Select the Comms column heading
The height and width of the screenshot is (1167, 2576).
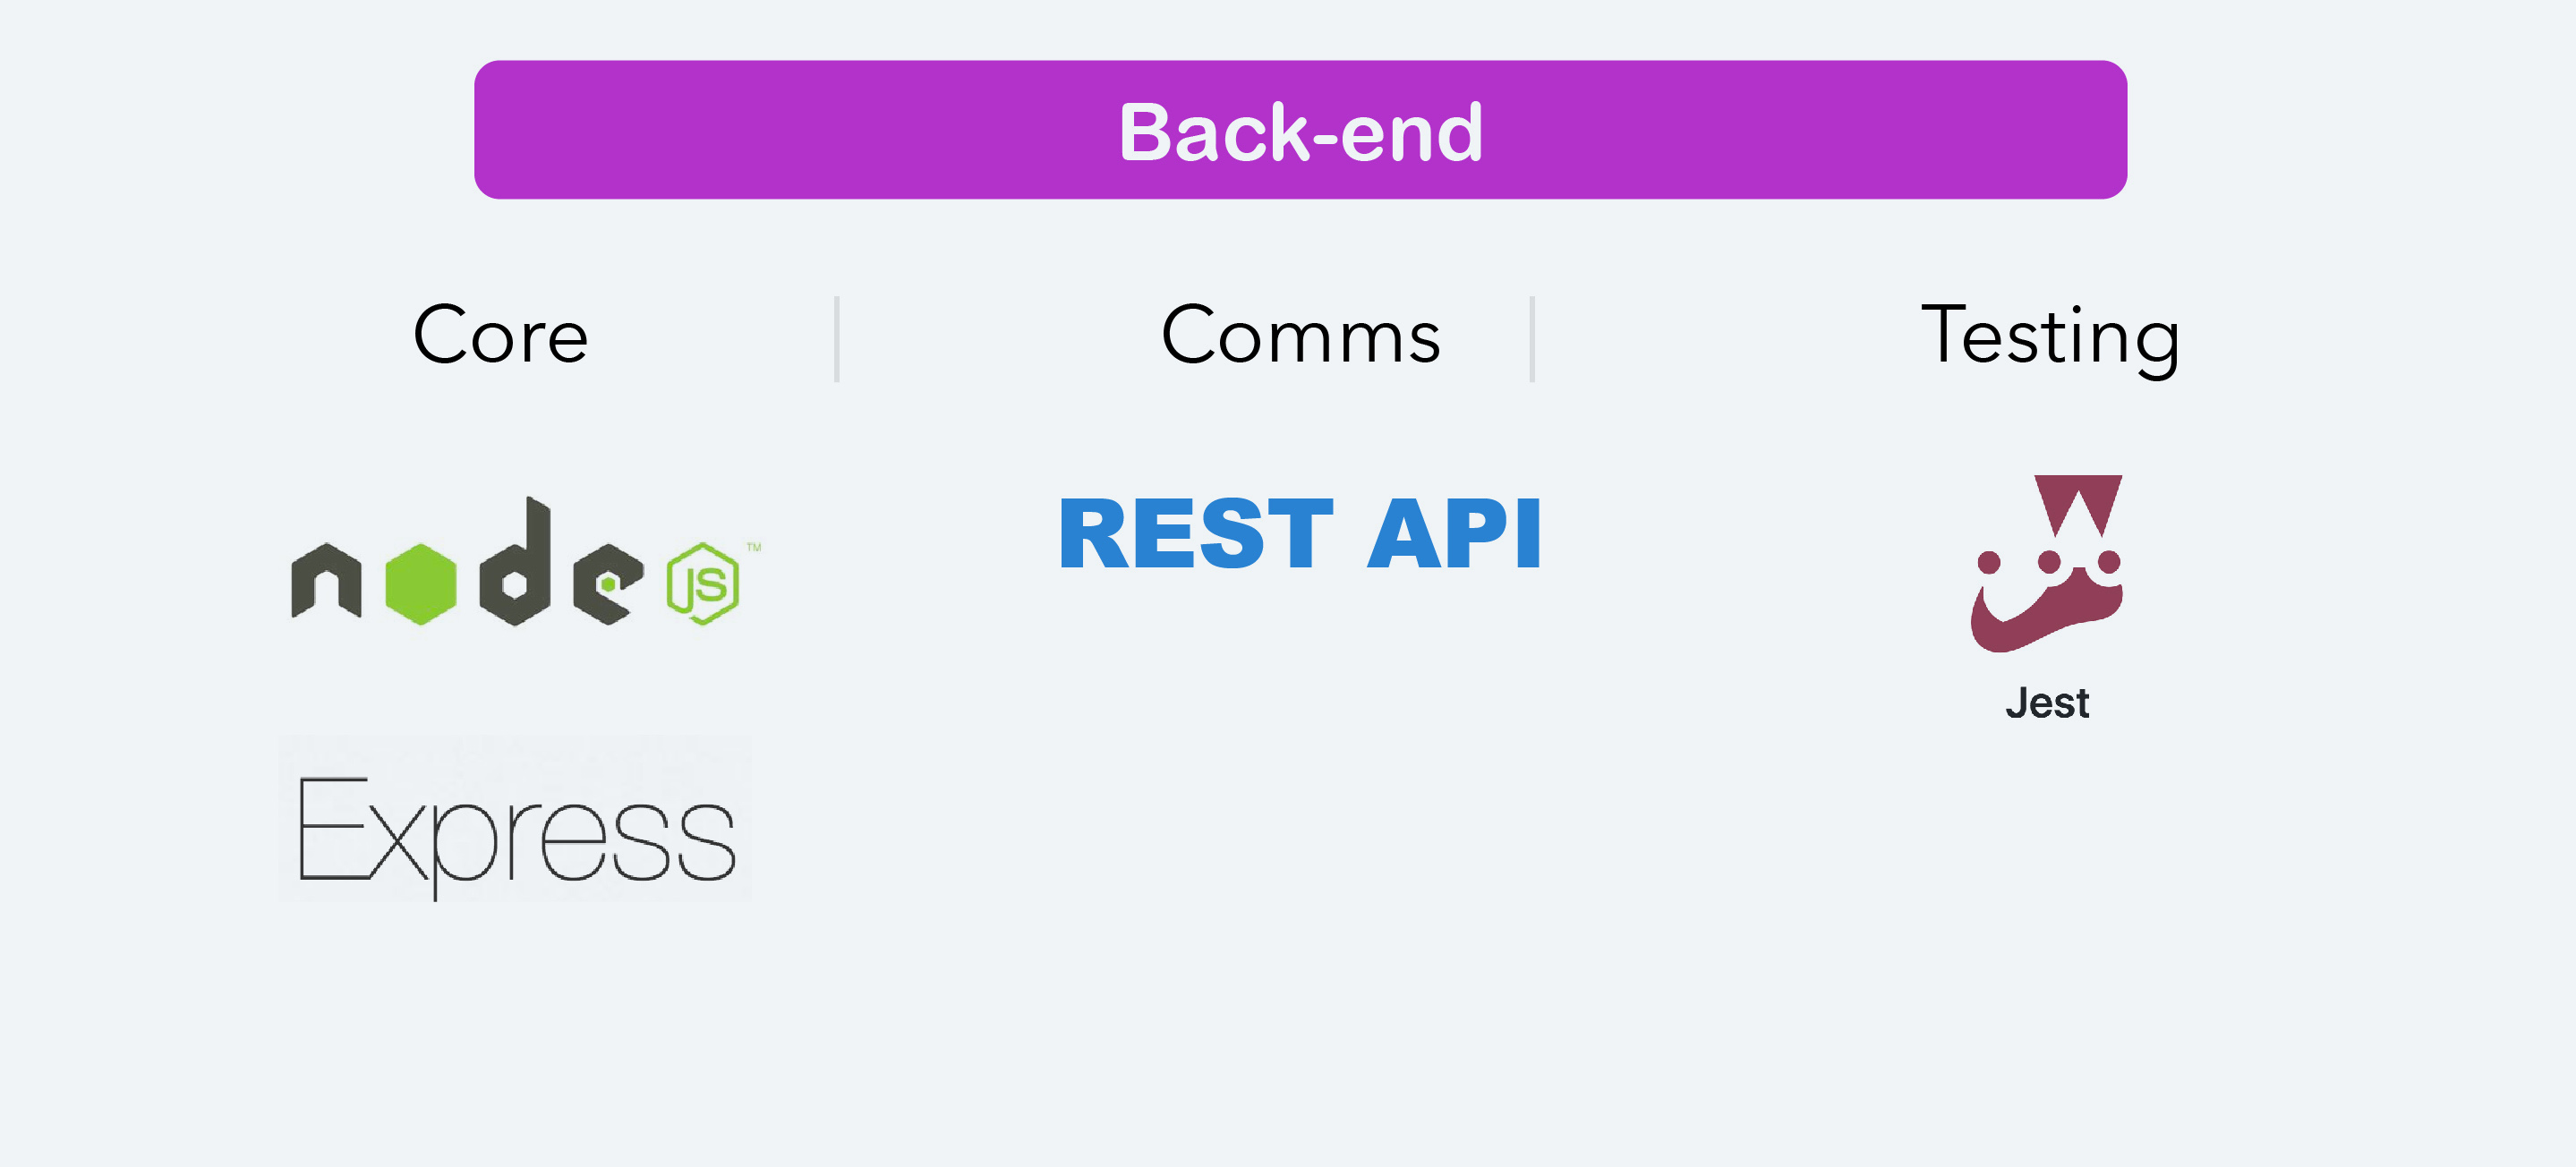1301,336
